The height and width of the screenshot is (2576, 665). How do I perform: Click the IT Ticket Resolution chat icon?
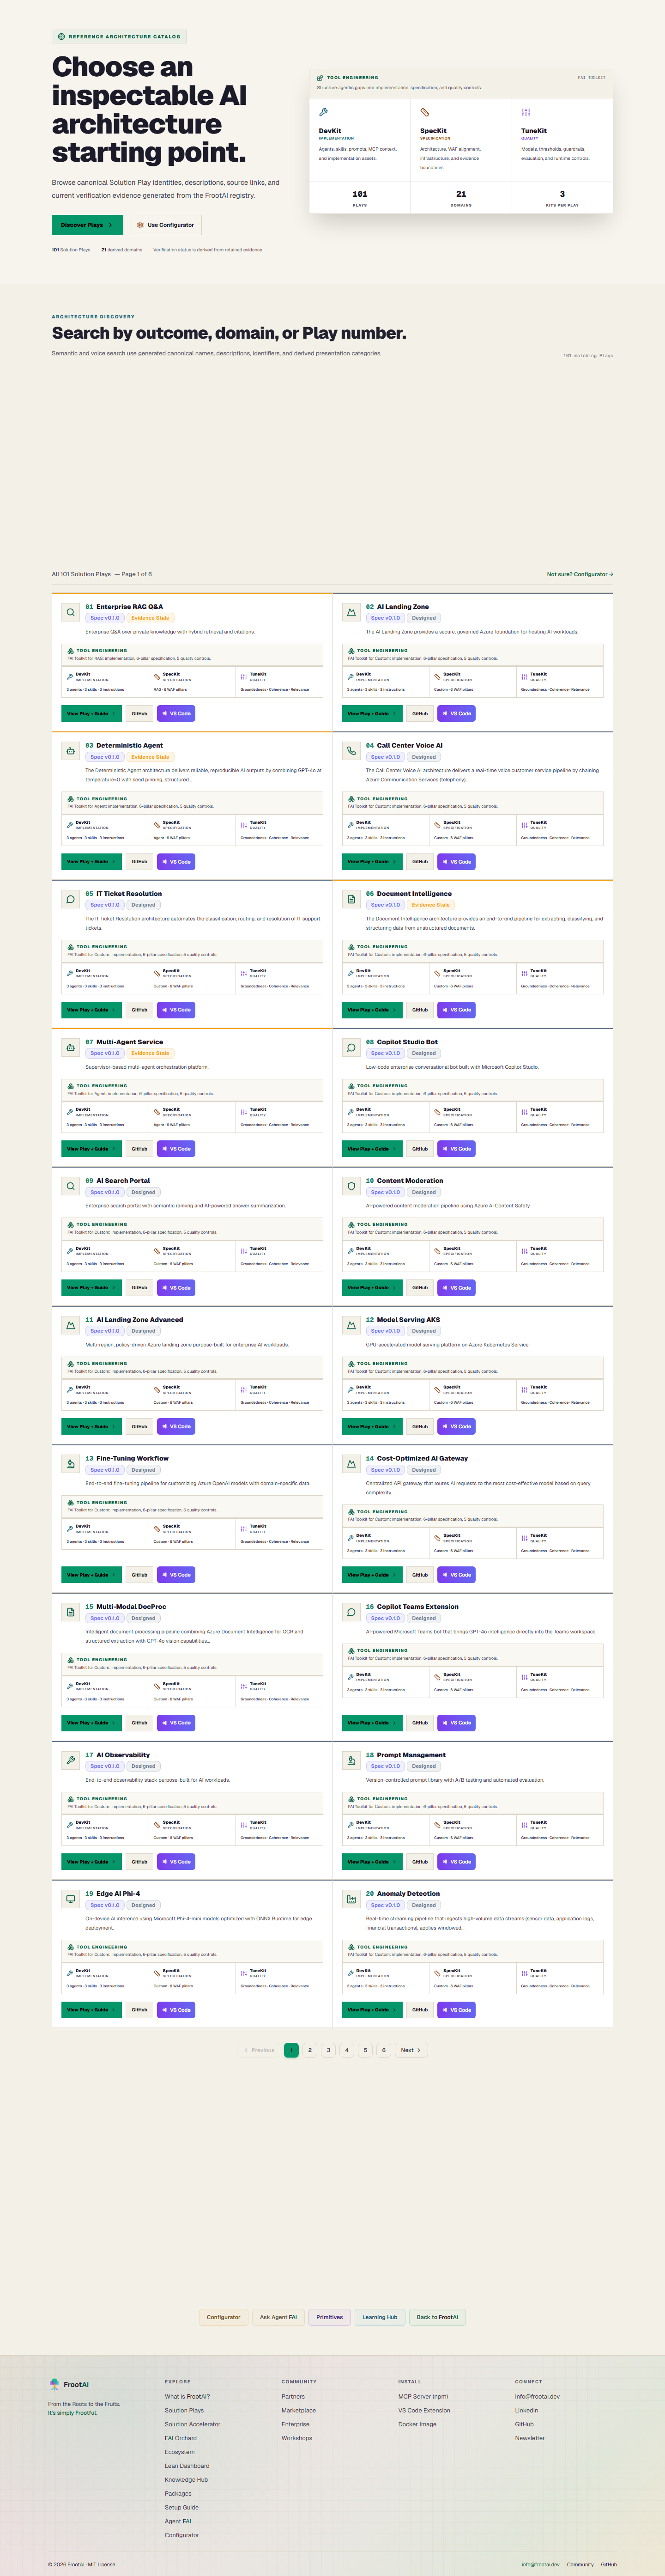[70, 899]
